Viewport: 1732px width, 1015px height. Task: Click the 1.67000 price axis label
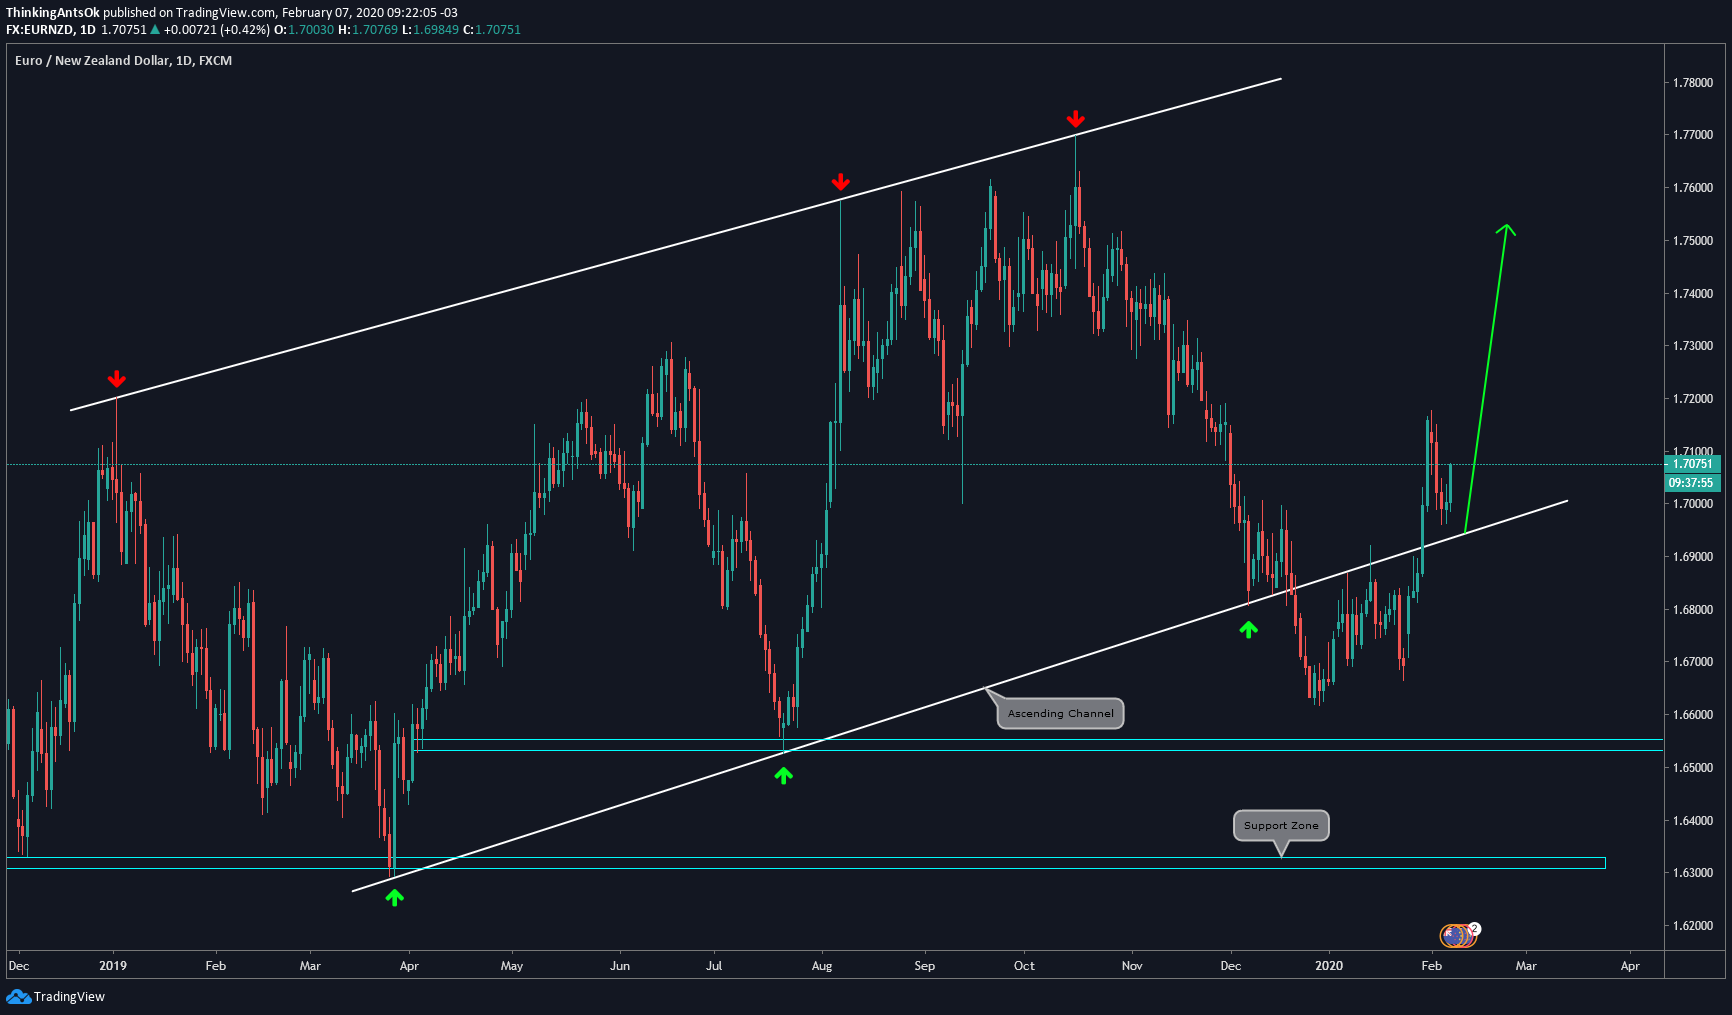coord(1693,662)
